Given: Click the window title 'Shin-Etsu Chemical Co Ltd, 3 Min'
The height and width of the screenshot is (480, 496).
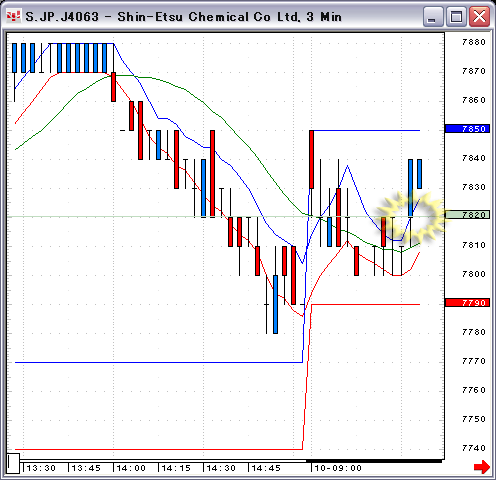Looking at the screenshot, I should click(x=229, y=17).
